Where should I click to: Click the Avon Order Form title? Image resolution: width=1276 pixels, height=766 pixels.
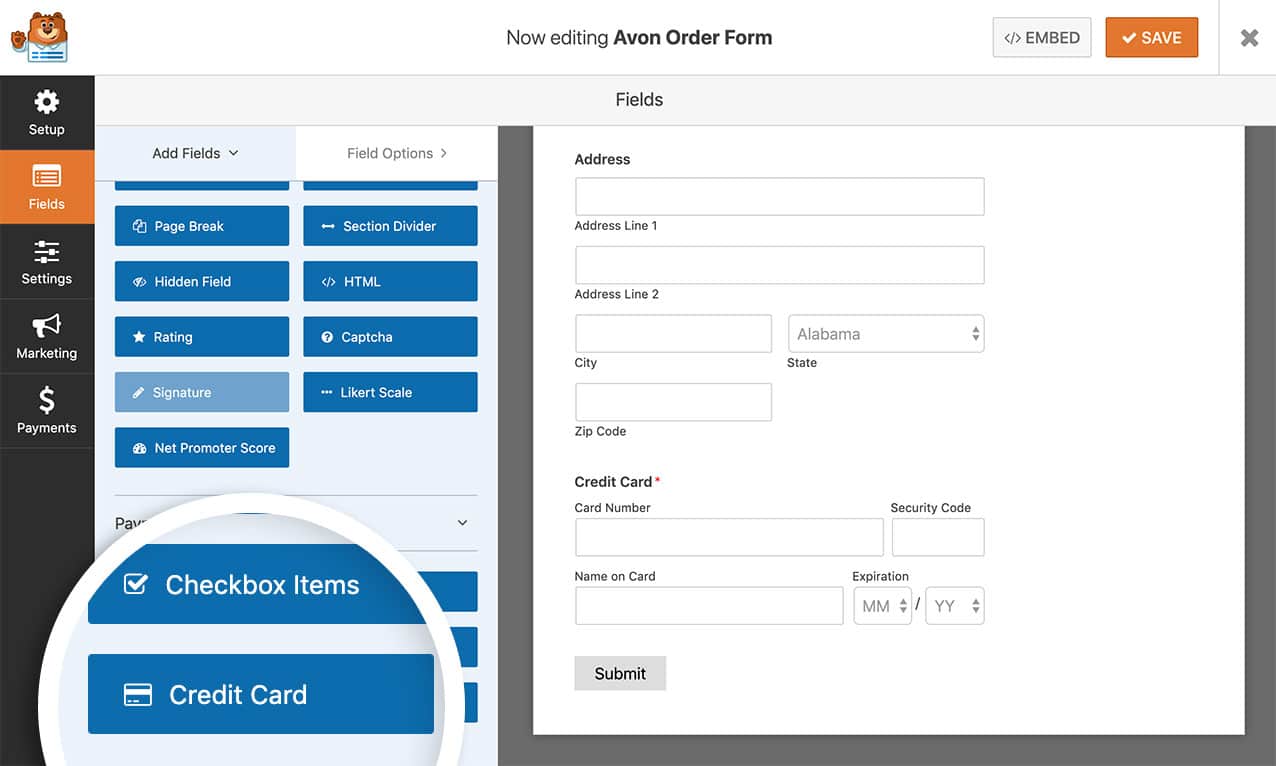pyautogui.click(x=692, y=38)
